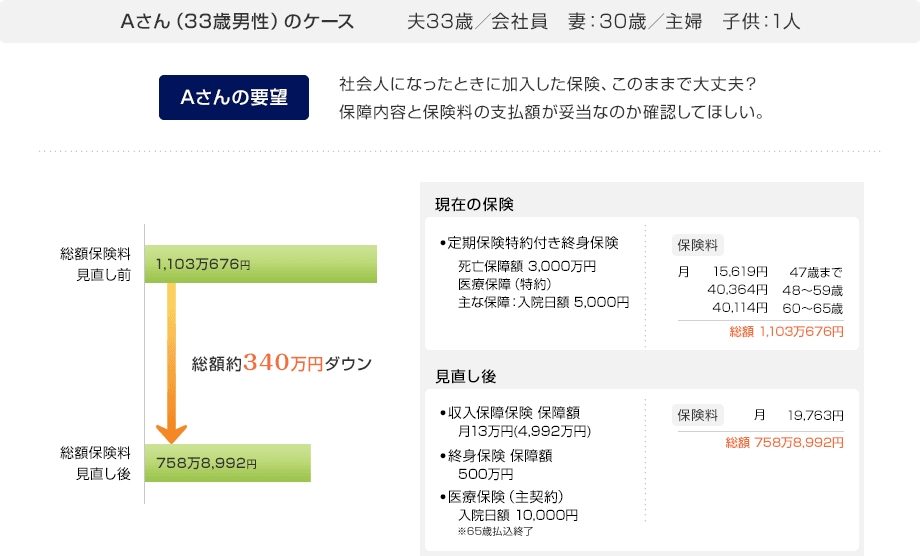Select the 定期保険特約付き終身保険 bullet item
Image resolution: width=920 pixels, height=556 pixels.
tap(533, 243)
